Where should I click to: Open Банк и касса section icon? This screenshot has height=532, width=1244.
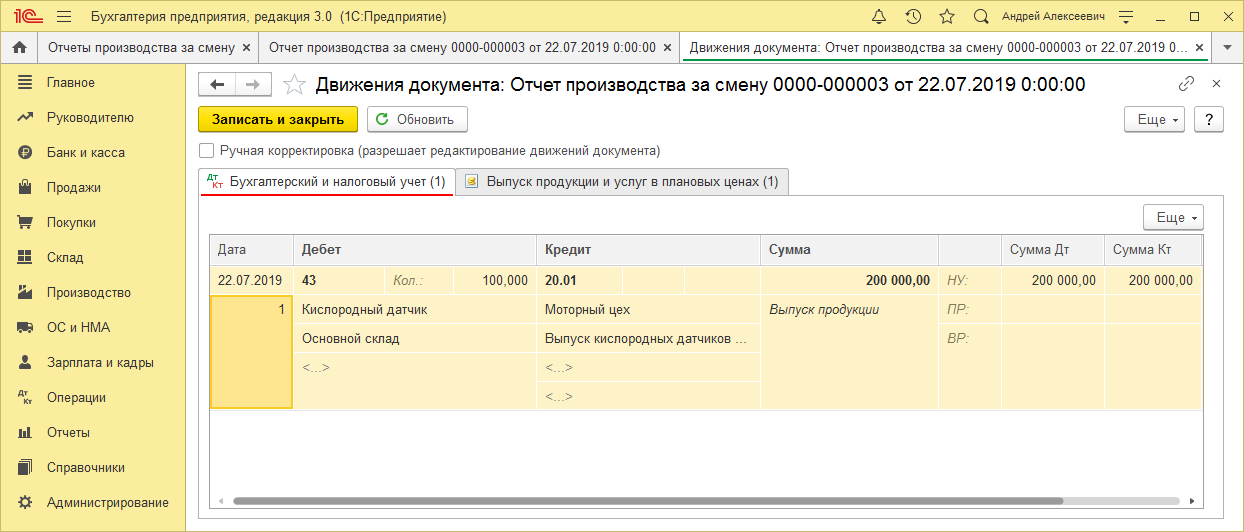(x=26, y=152)
